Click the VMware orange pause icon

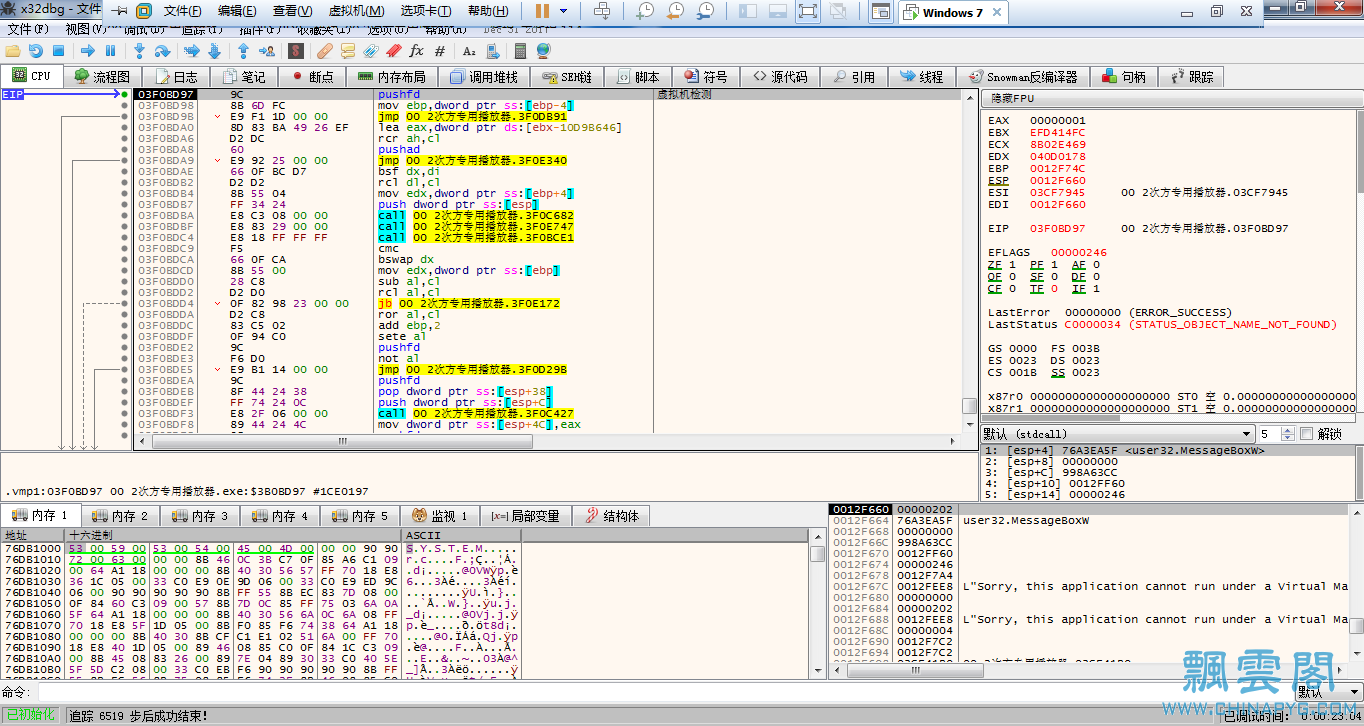(x=542, y=11)
